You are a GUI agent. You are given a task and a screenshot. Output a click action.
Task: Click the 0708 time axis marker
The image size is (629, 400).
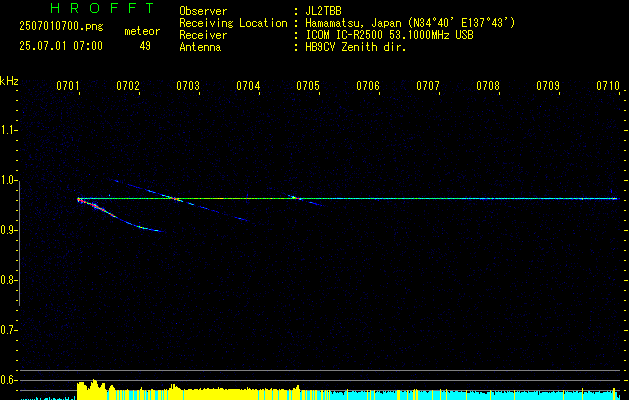(488, 86)
